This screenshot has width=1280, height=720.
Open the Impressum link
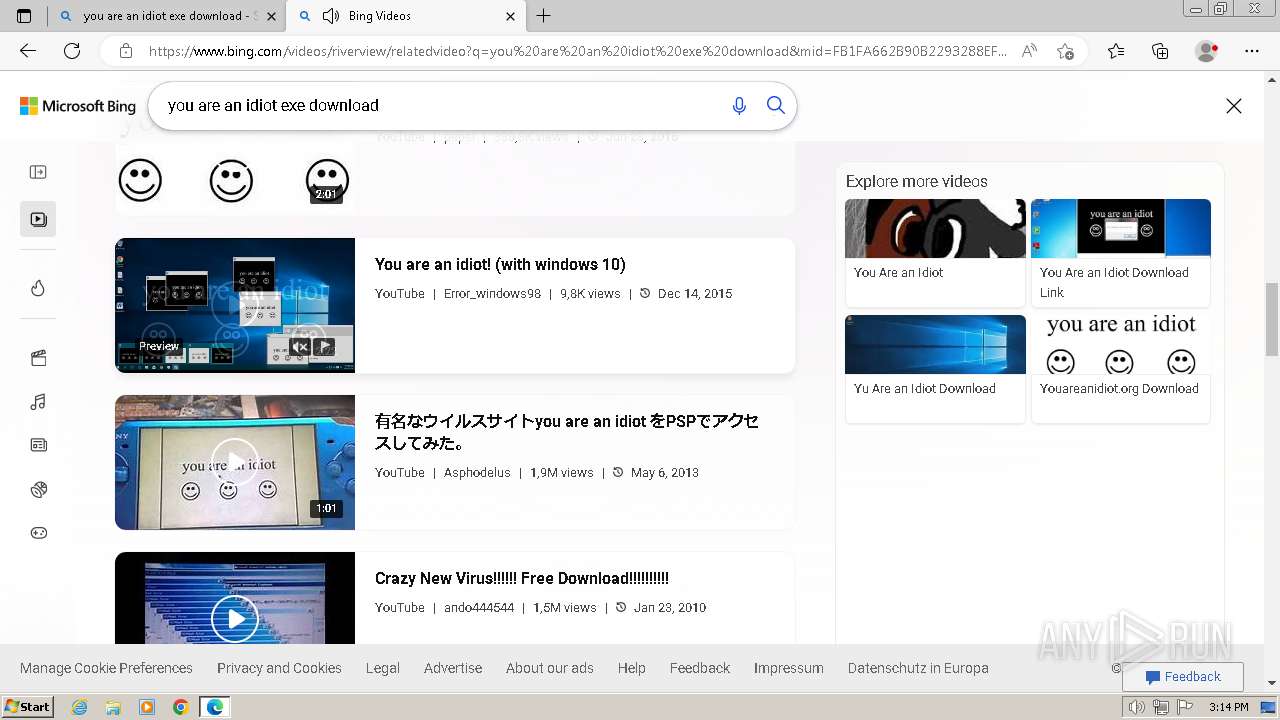pos(789,668)
